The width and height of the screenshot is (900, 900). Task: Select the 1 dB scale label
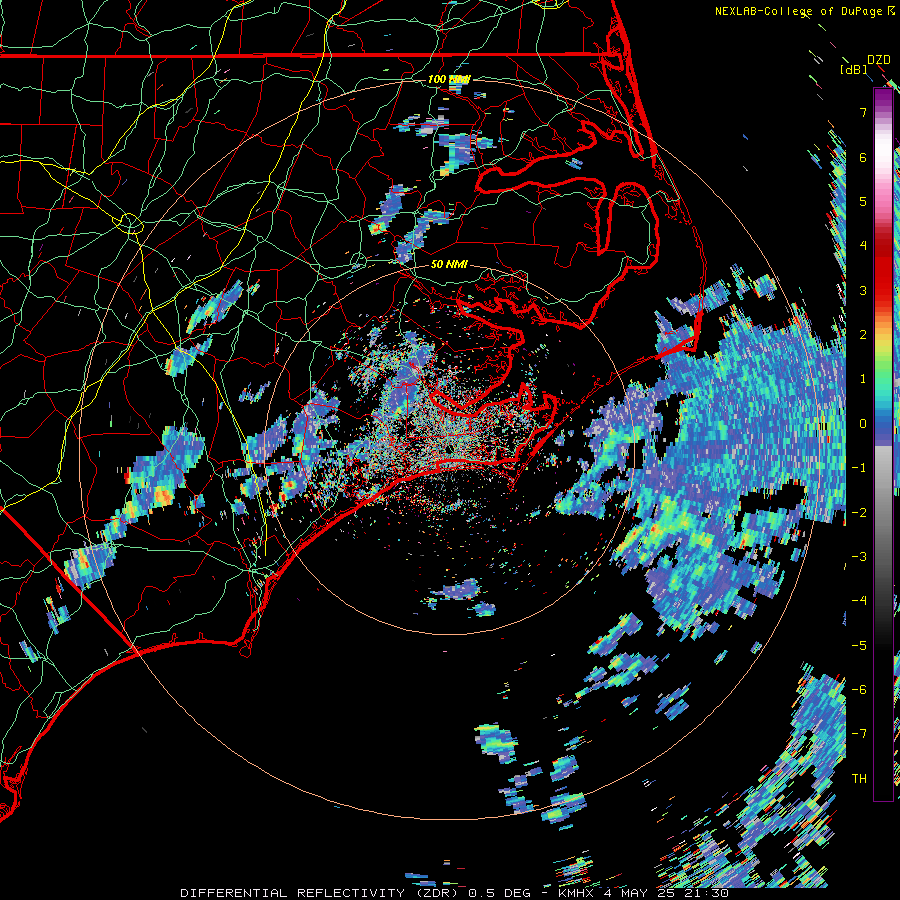[863, 379]
